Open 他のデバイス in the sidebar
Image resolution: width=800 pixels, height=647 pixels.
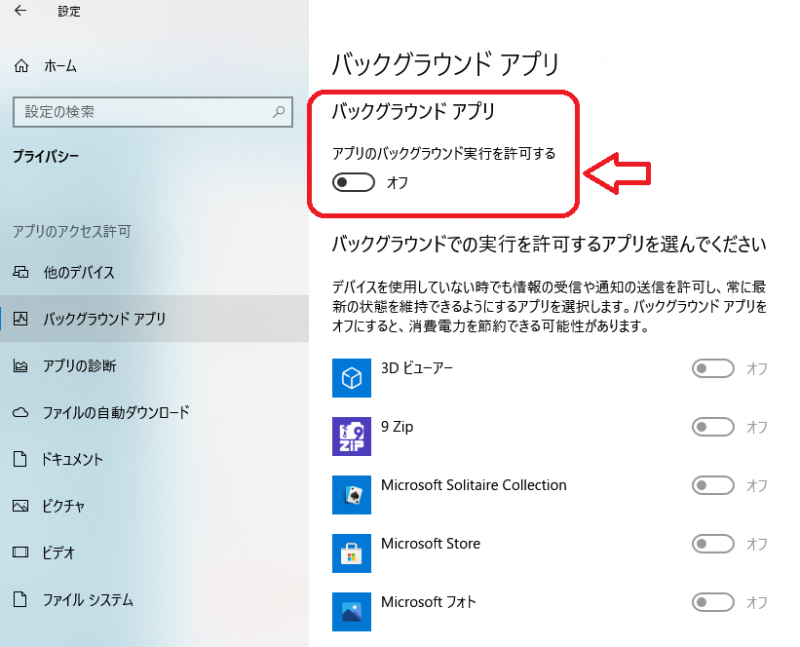(79, 273)
